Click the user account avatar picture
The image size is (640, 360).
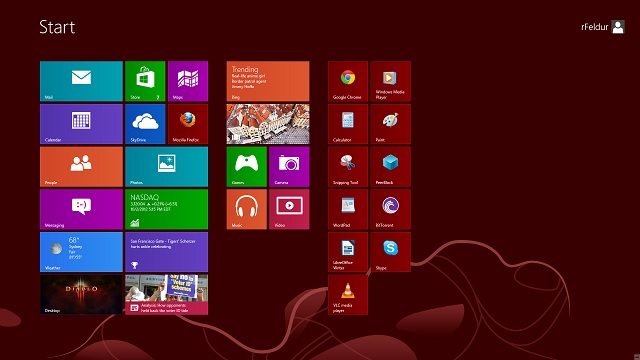pos(618,27)
